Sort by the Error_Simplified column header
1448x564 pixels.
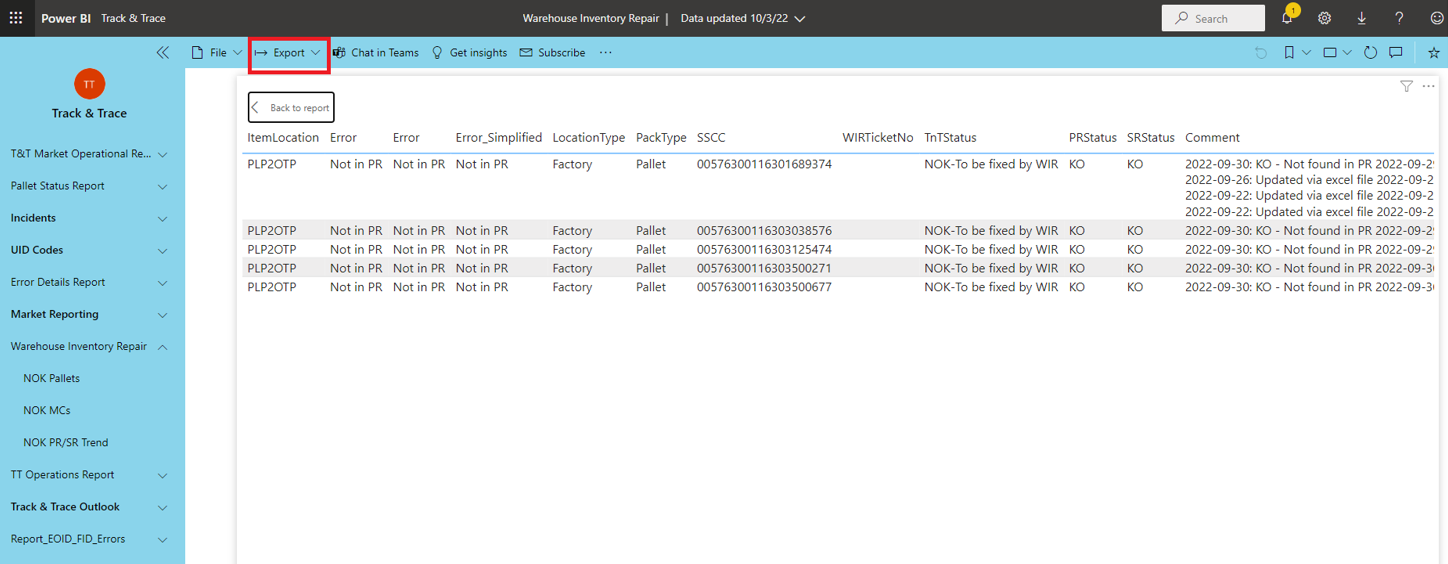click(x=499, y=138)
